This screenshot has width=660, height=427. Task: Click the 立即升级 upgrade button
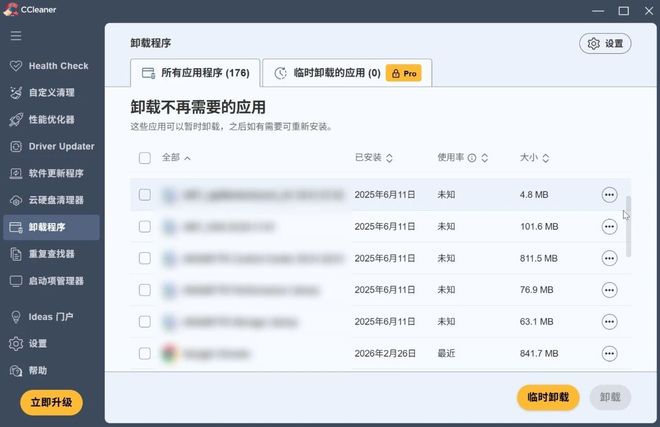point(51,402)
